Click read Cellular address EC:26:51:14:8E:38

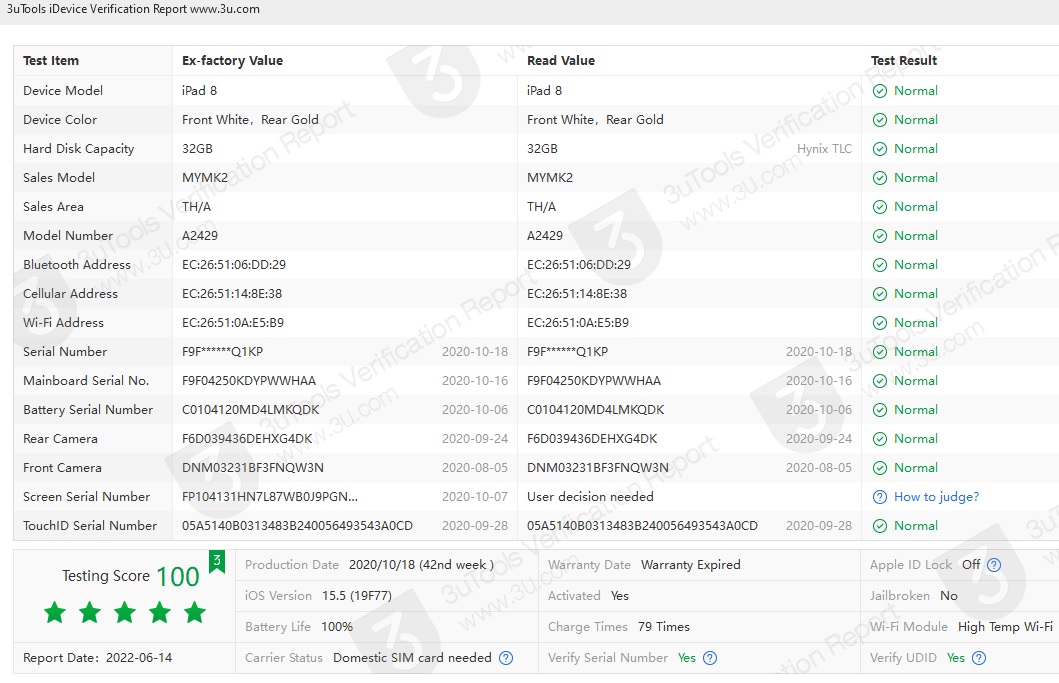(x=577, y=294)
